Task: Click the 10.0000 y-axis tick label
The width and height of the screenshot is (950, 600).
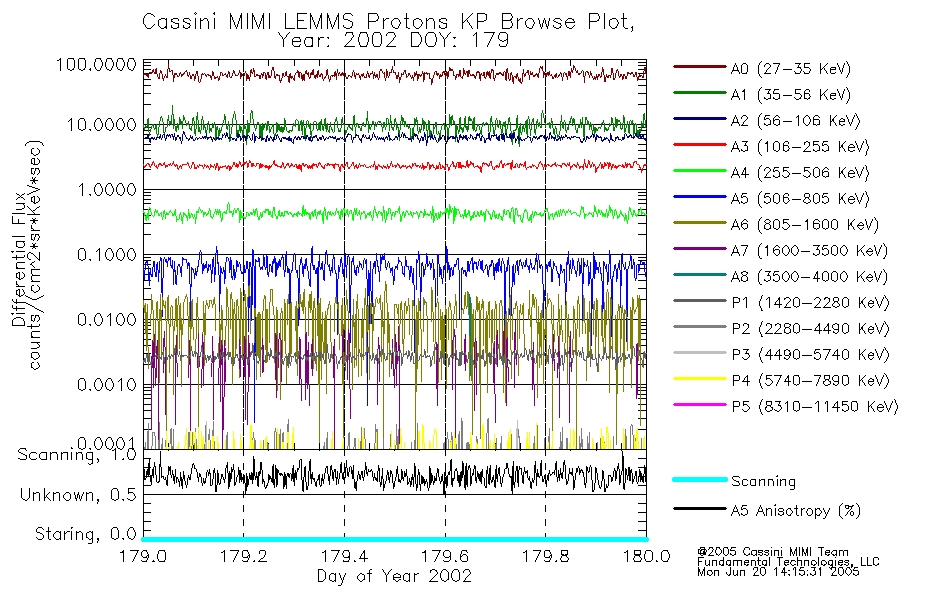Action: (x=101, y=125)
